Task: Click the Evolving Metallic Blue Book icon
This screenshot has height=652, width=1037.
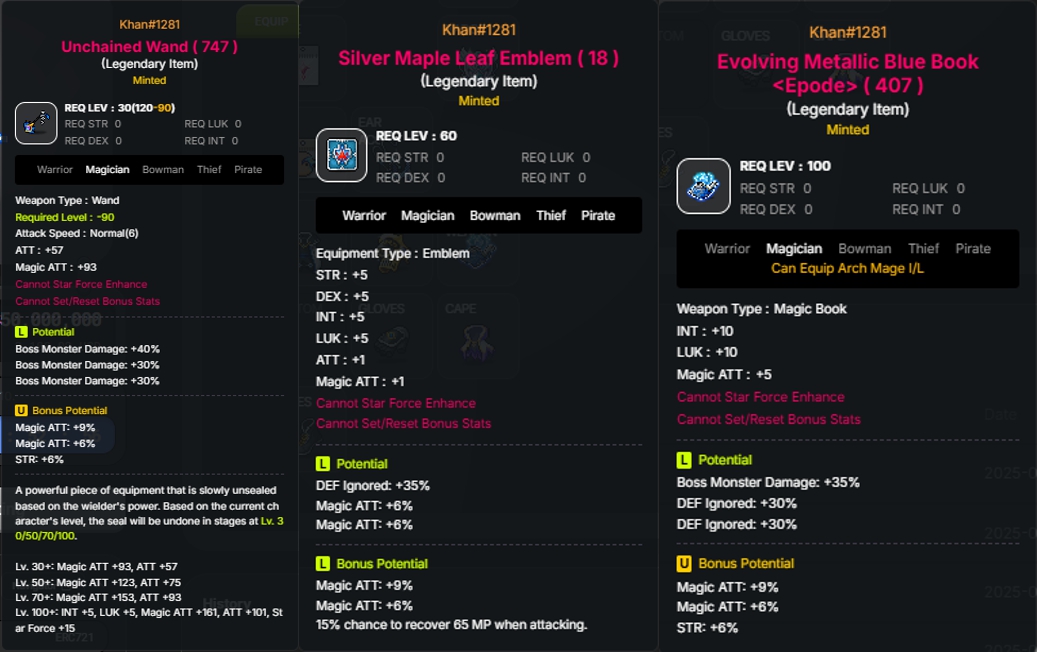Action: pyautogui.click(x=703, y=186)
